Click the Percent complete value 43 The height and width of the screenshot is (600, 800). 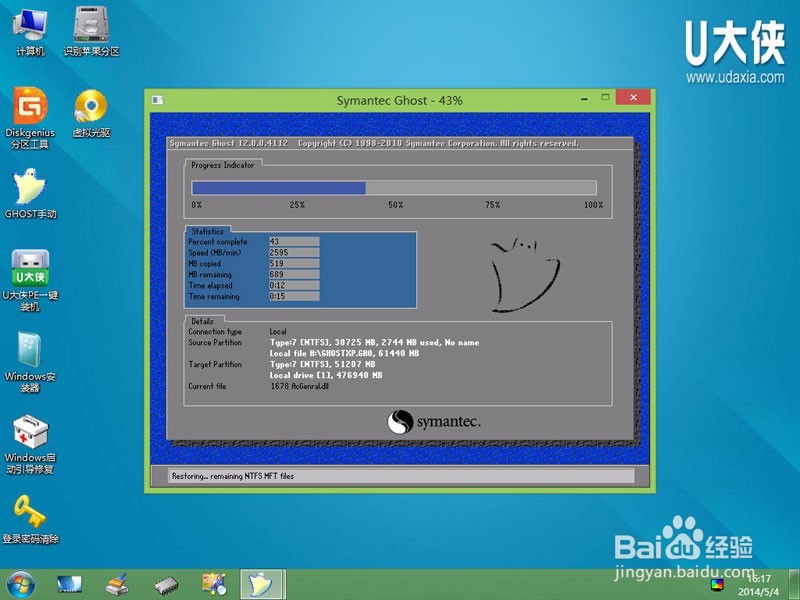pyautogui.click(x=294, y=241)
